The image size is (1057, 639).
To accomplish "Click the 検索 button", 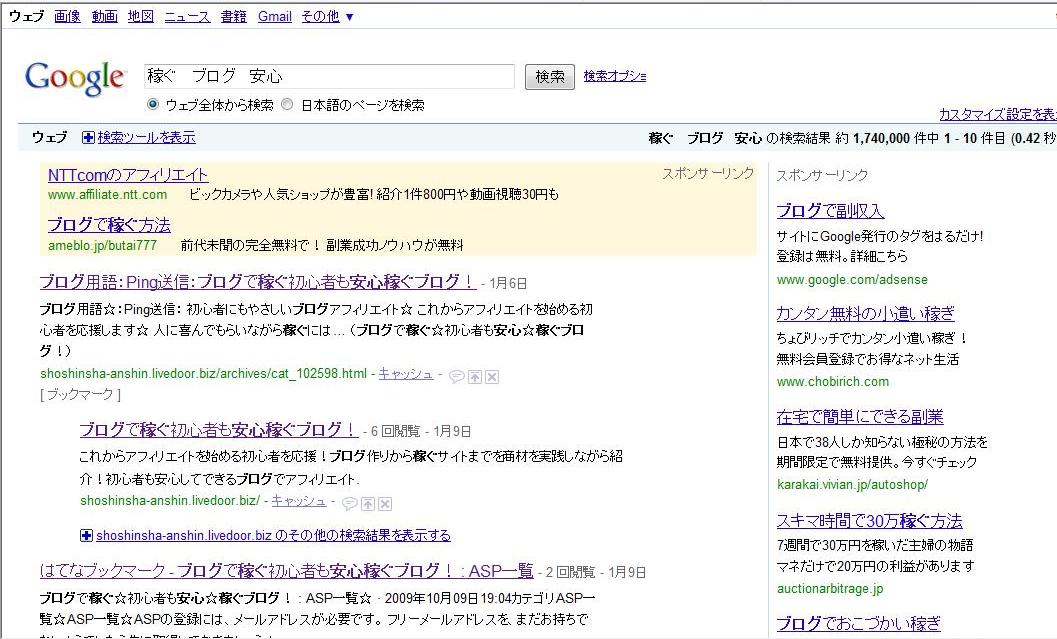I will tap(549, 77).
